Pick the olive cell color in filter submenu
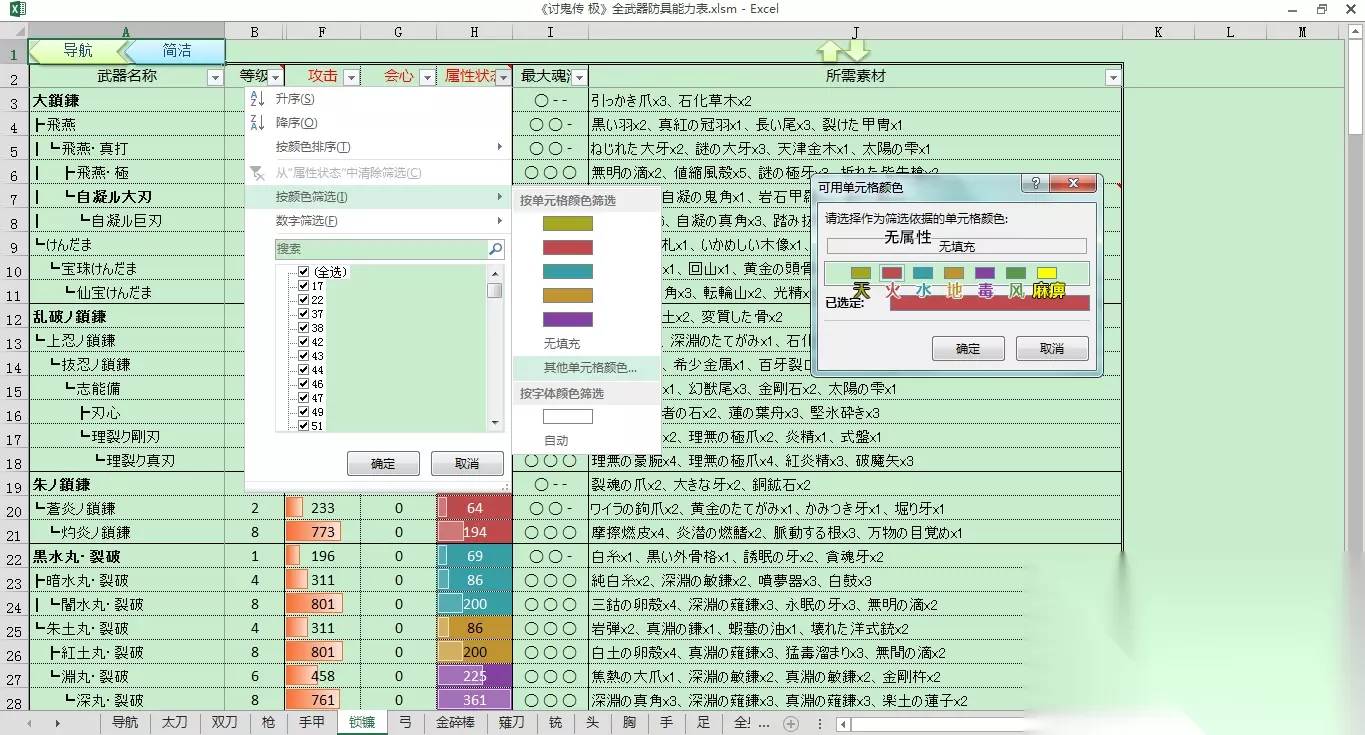Viewport: 1365px width, 735px height. [x=568, y=223]
